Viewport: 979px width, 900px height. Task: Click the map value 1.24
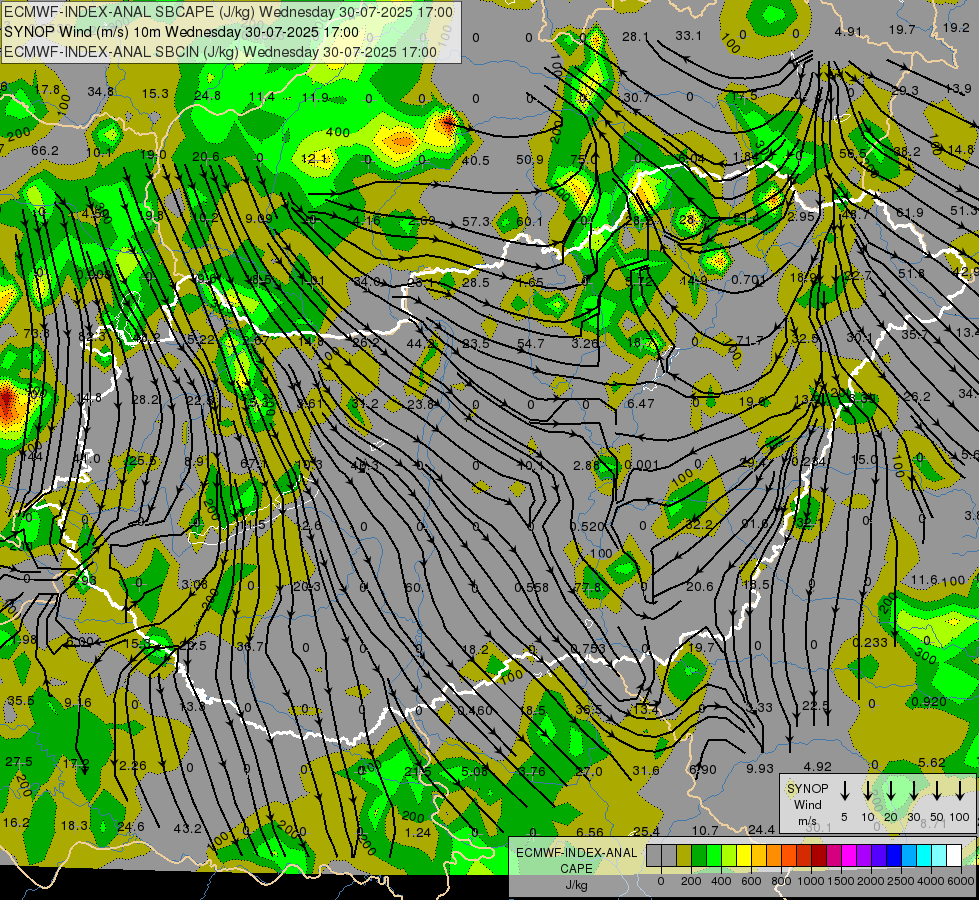click(418, 833)
